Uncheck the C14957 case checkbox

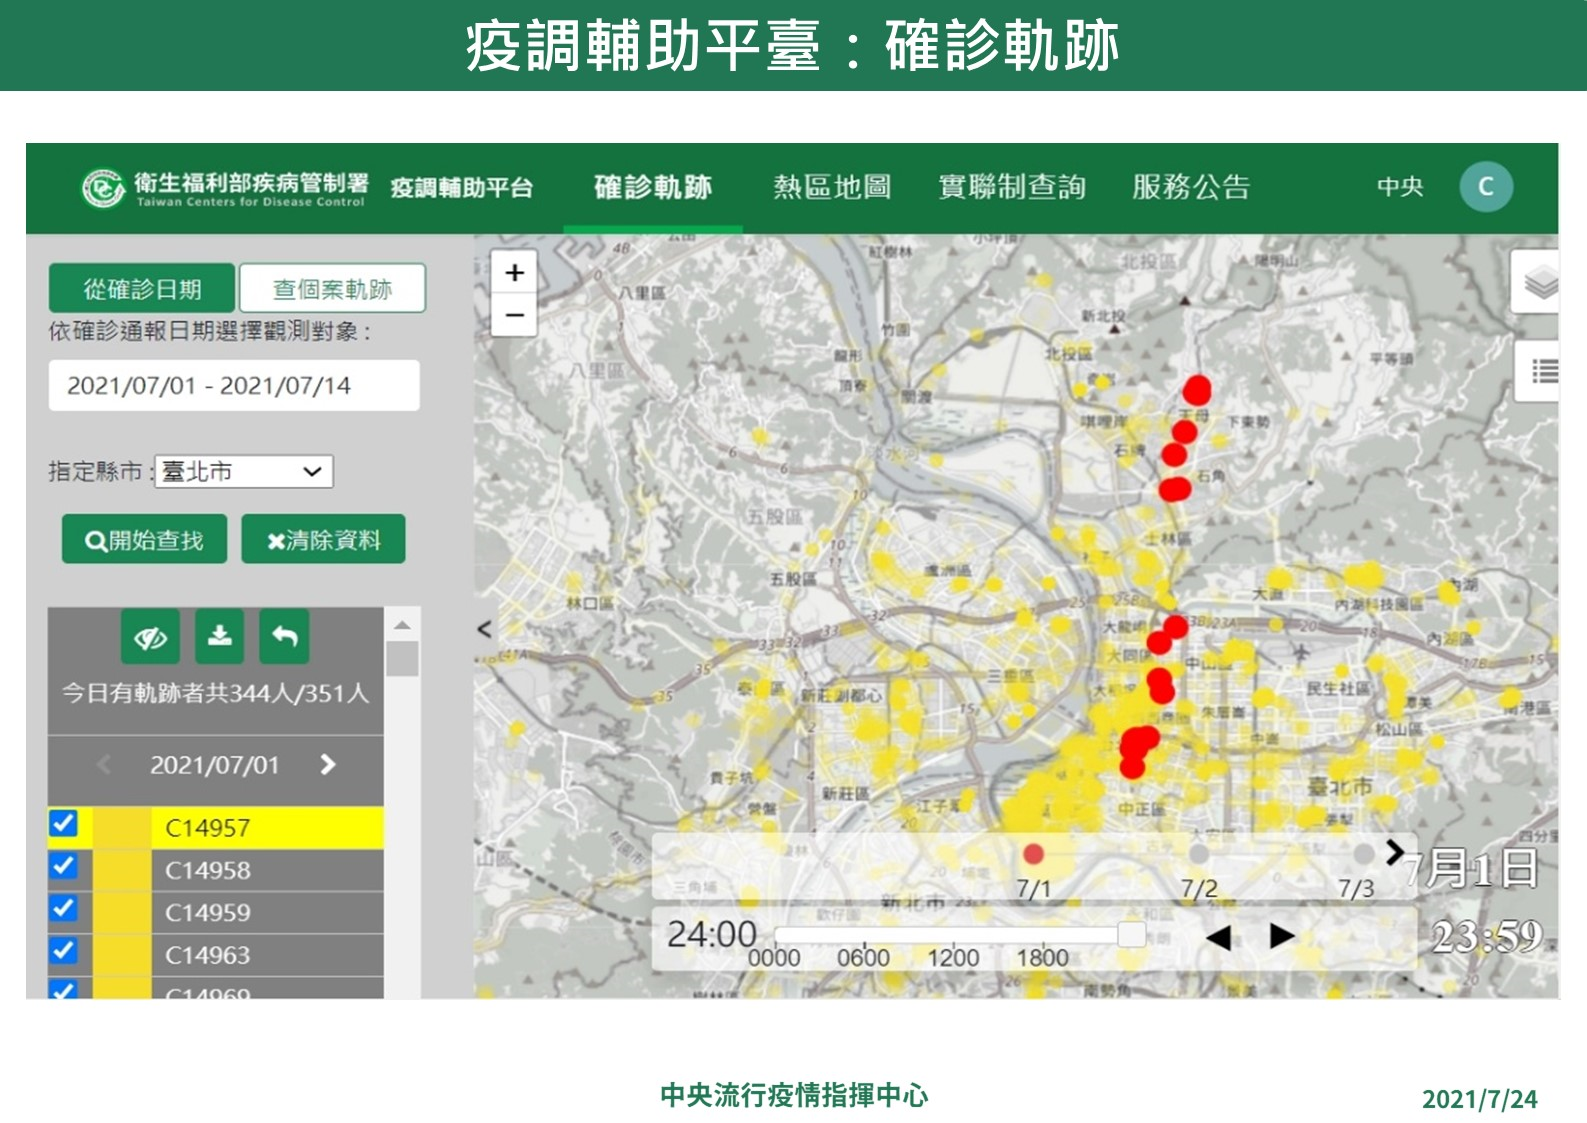(63, 824)
